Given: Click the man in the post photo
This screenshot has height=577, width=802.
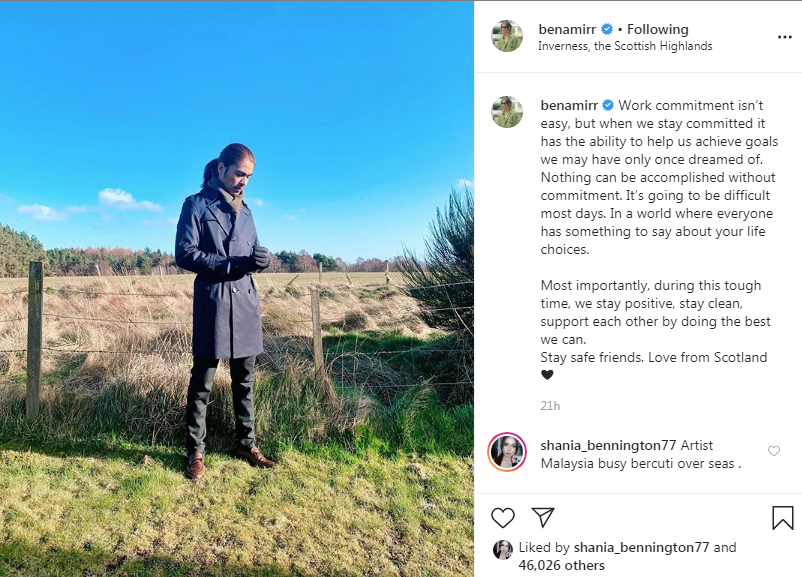Looking at the screenshot, I should pos(224,311).
